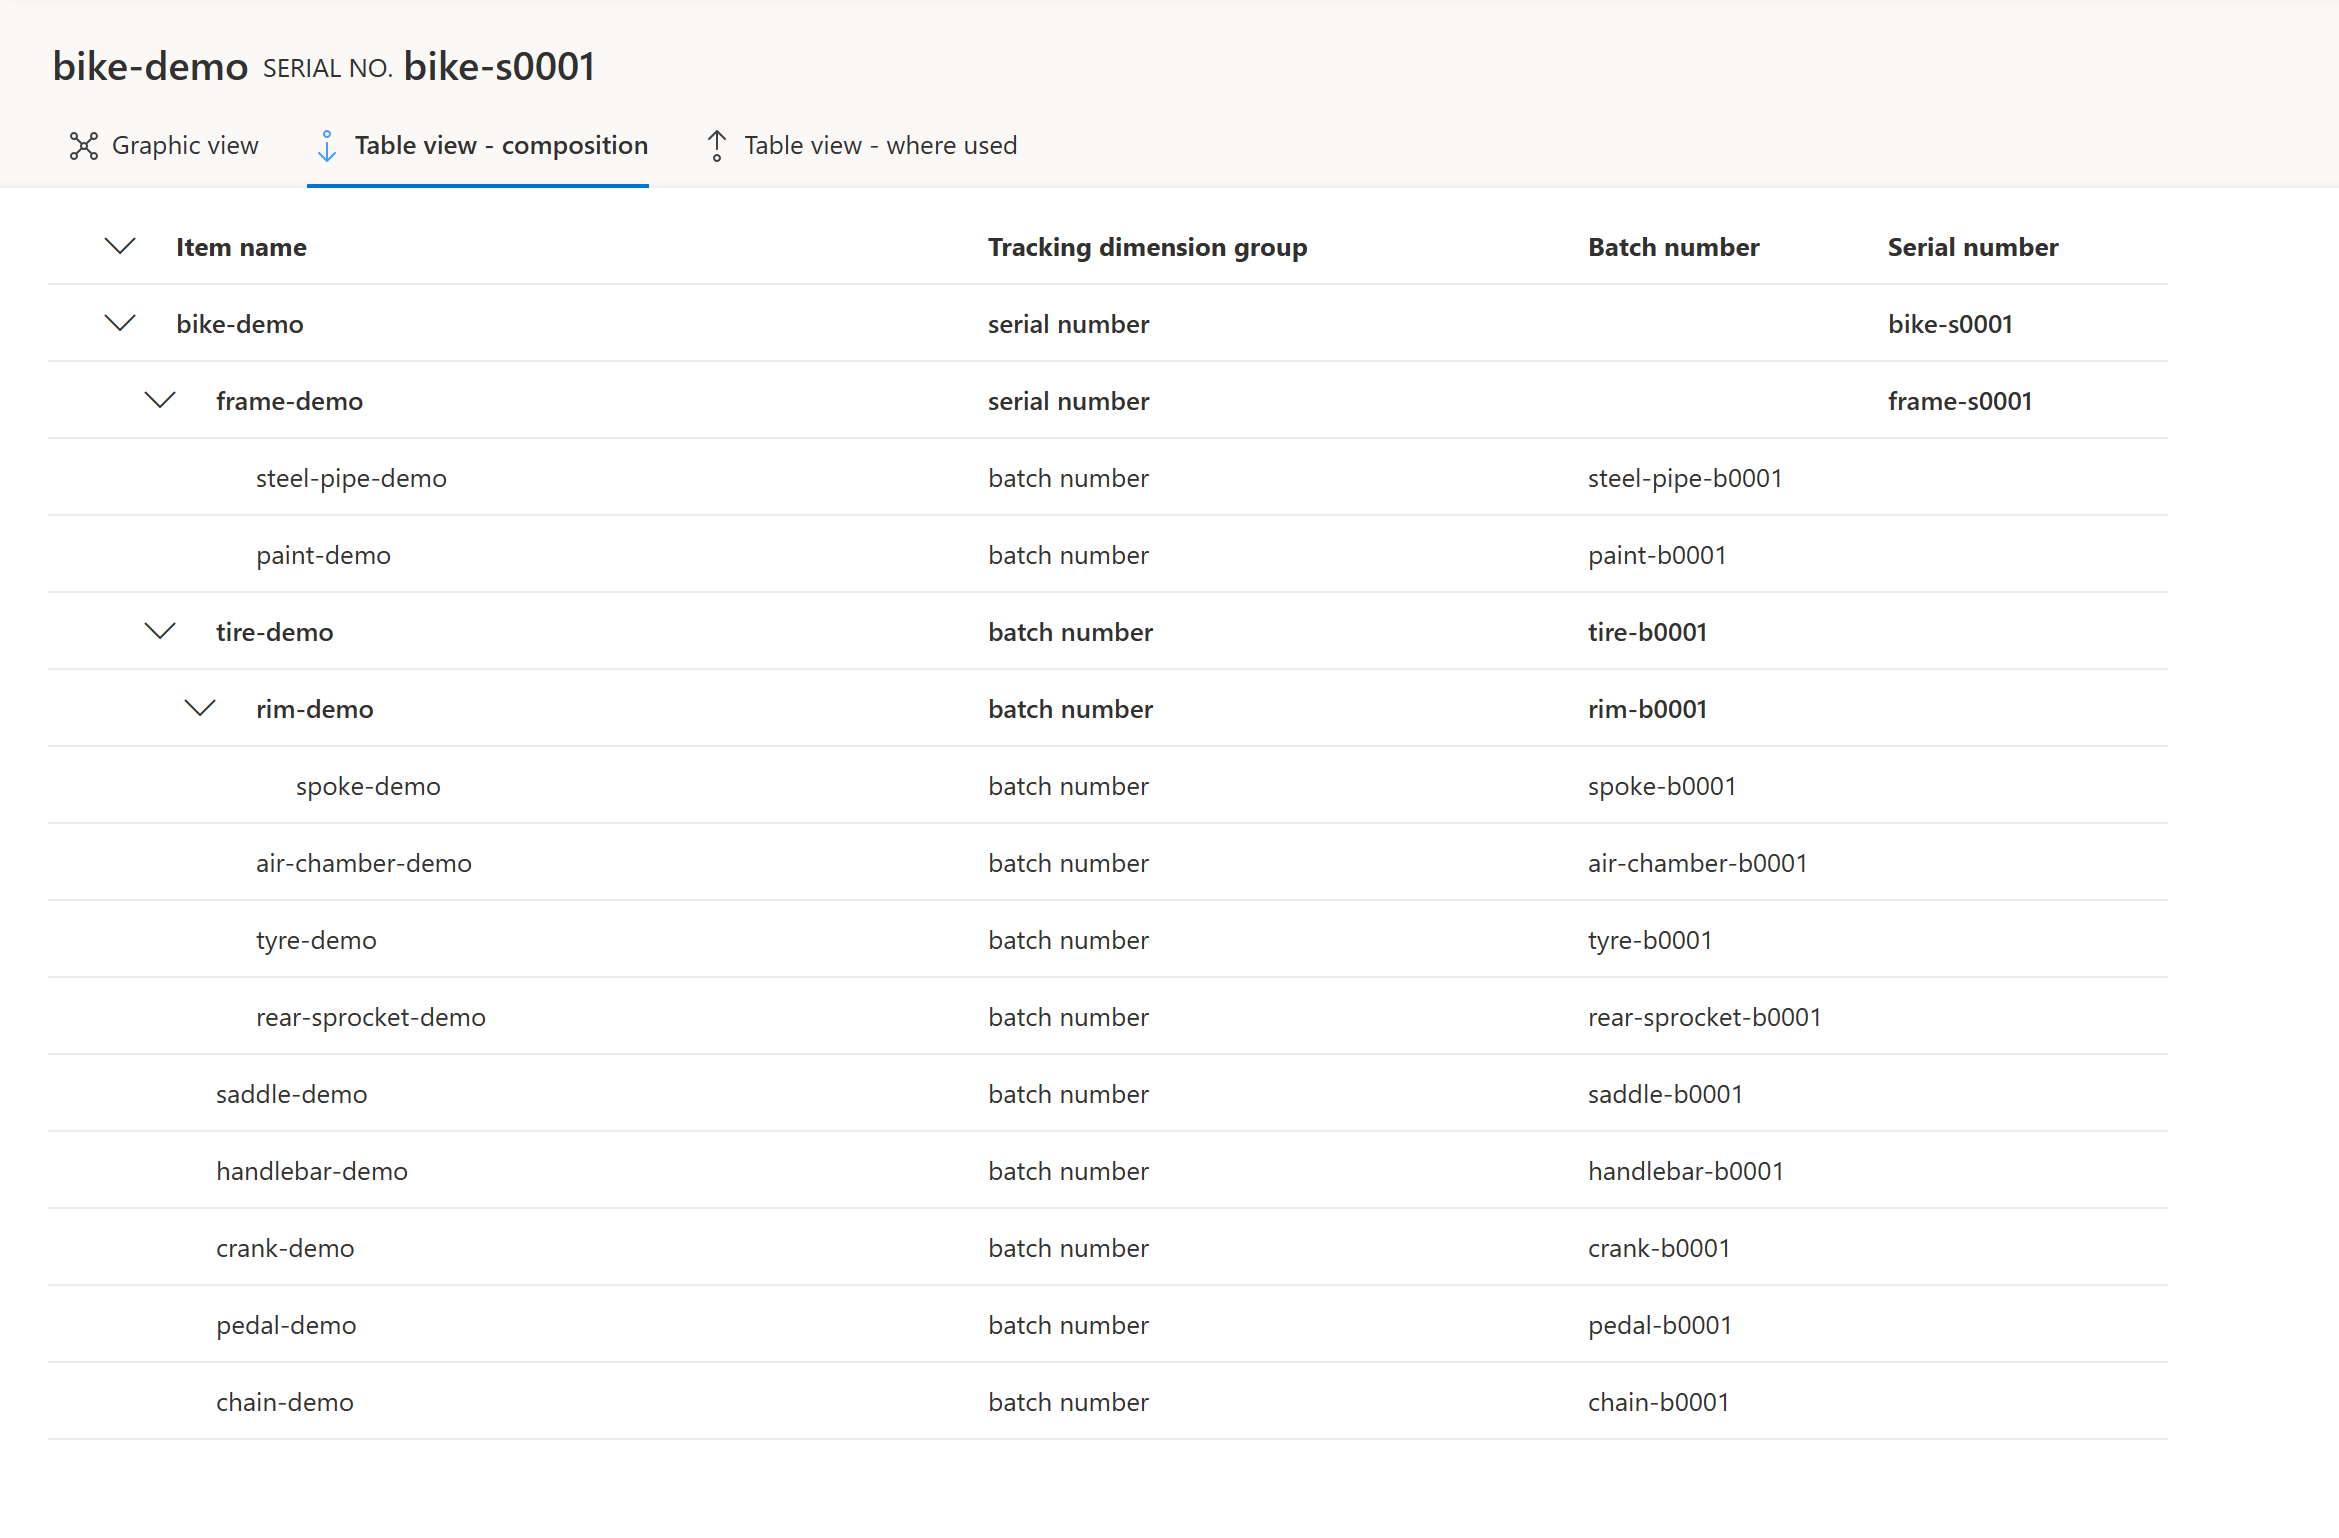Collapse the rim-demo node
The image size is (2339, 1538).
[x=200, y=708]
